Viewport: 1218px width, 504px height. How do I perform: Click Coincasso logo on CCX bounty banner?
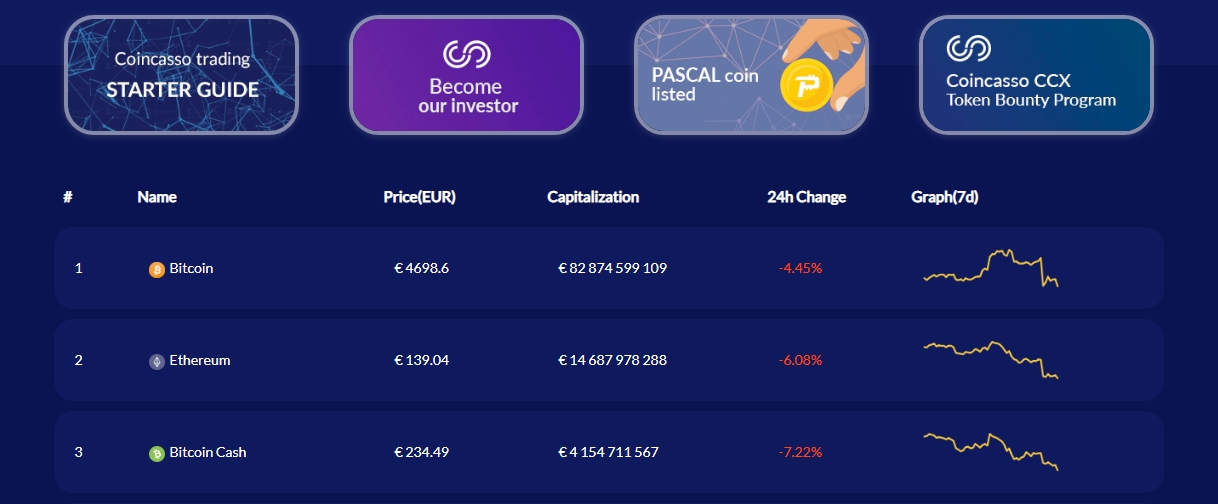pyautogui.click(x=968, y=49)
